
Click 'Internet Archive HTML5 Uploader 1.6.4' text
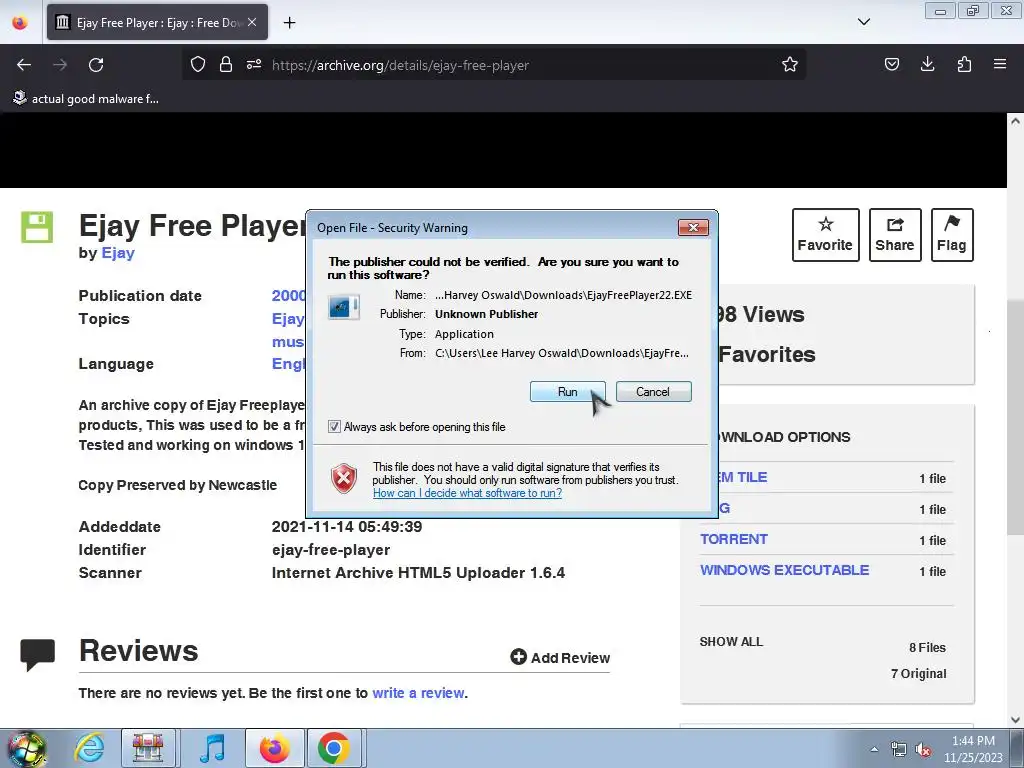(418, 573)
